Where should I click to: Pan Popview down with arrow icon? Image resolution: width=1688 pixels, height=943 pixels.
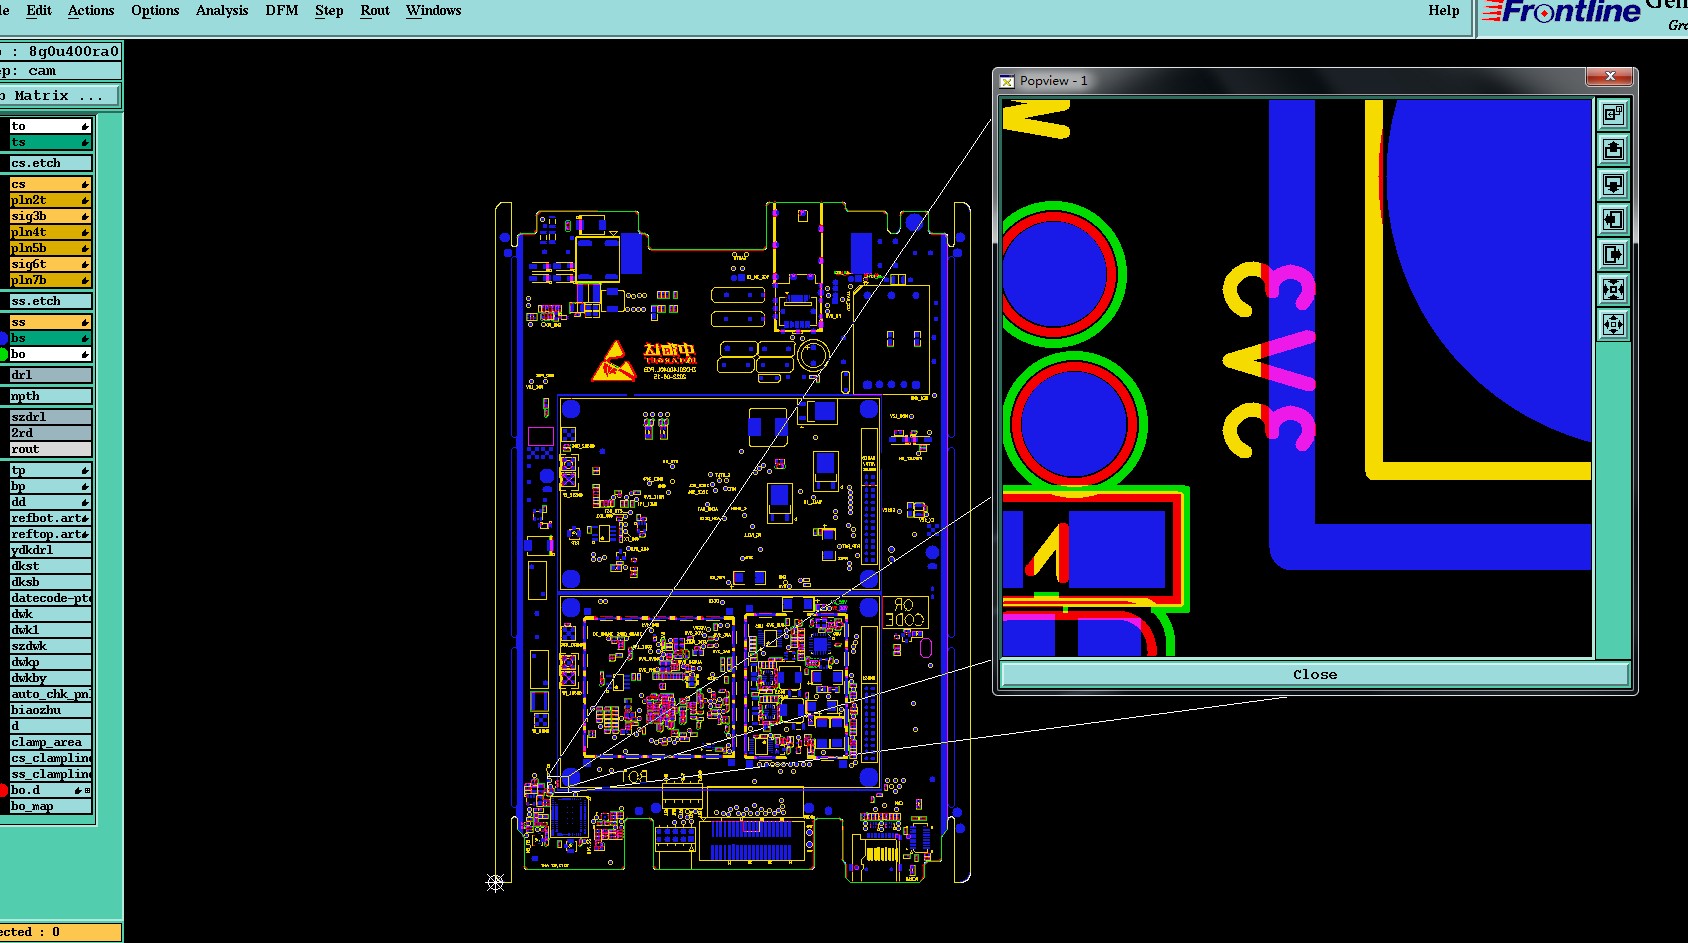[x=1613, y=185]
